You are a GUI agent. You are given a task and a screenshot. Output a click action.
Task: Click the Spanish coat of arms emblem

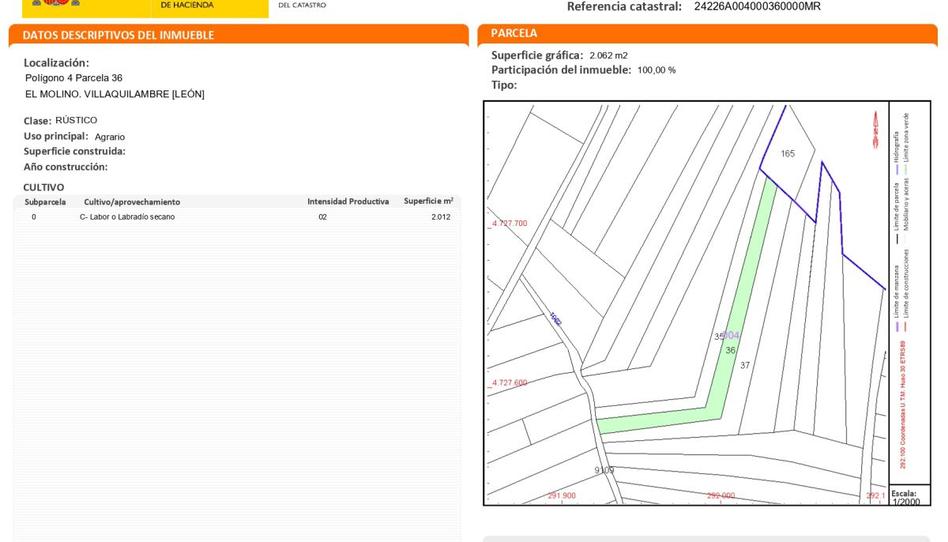[50, 5]
